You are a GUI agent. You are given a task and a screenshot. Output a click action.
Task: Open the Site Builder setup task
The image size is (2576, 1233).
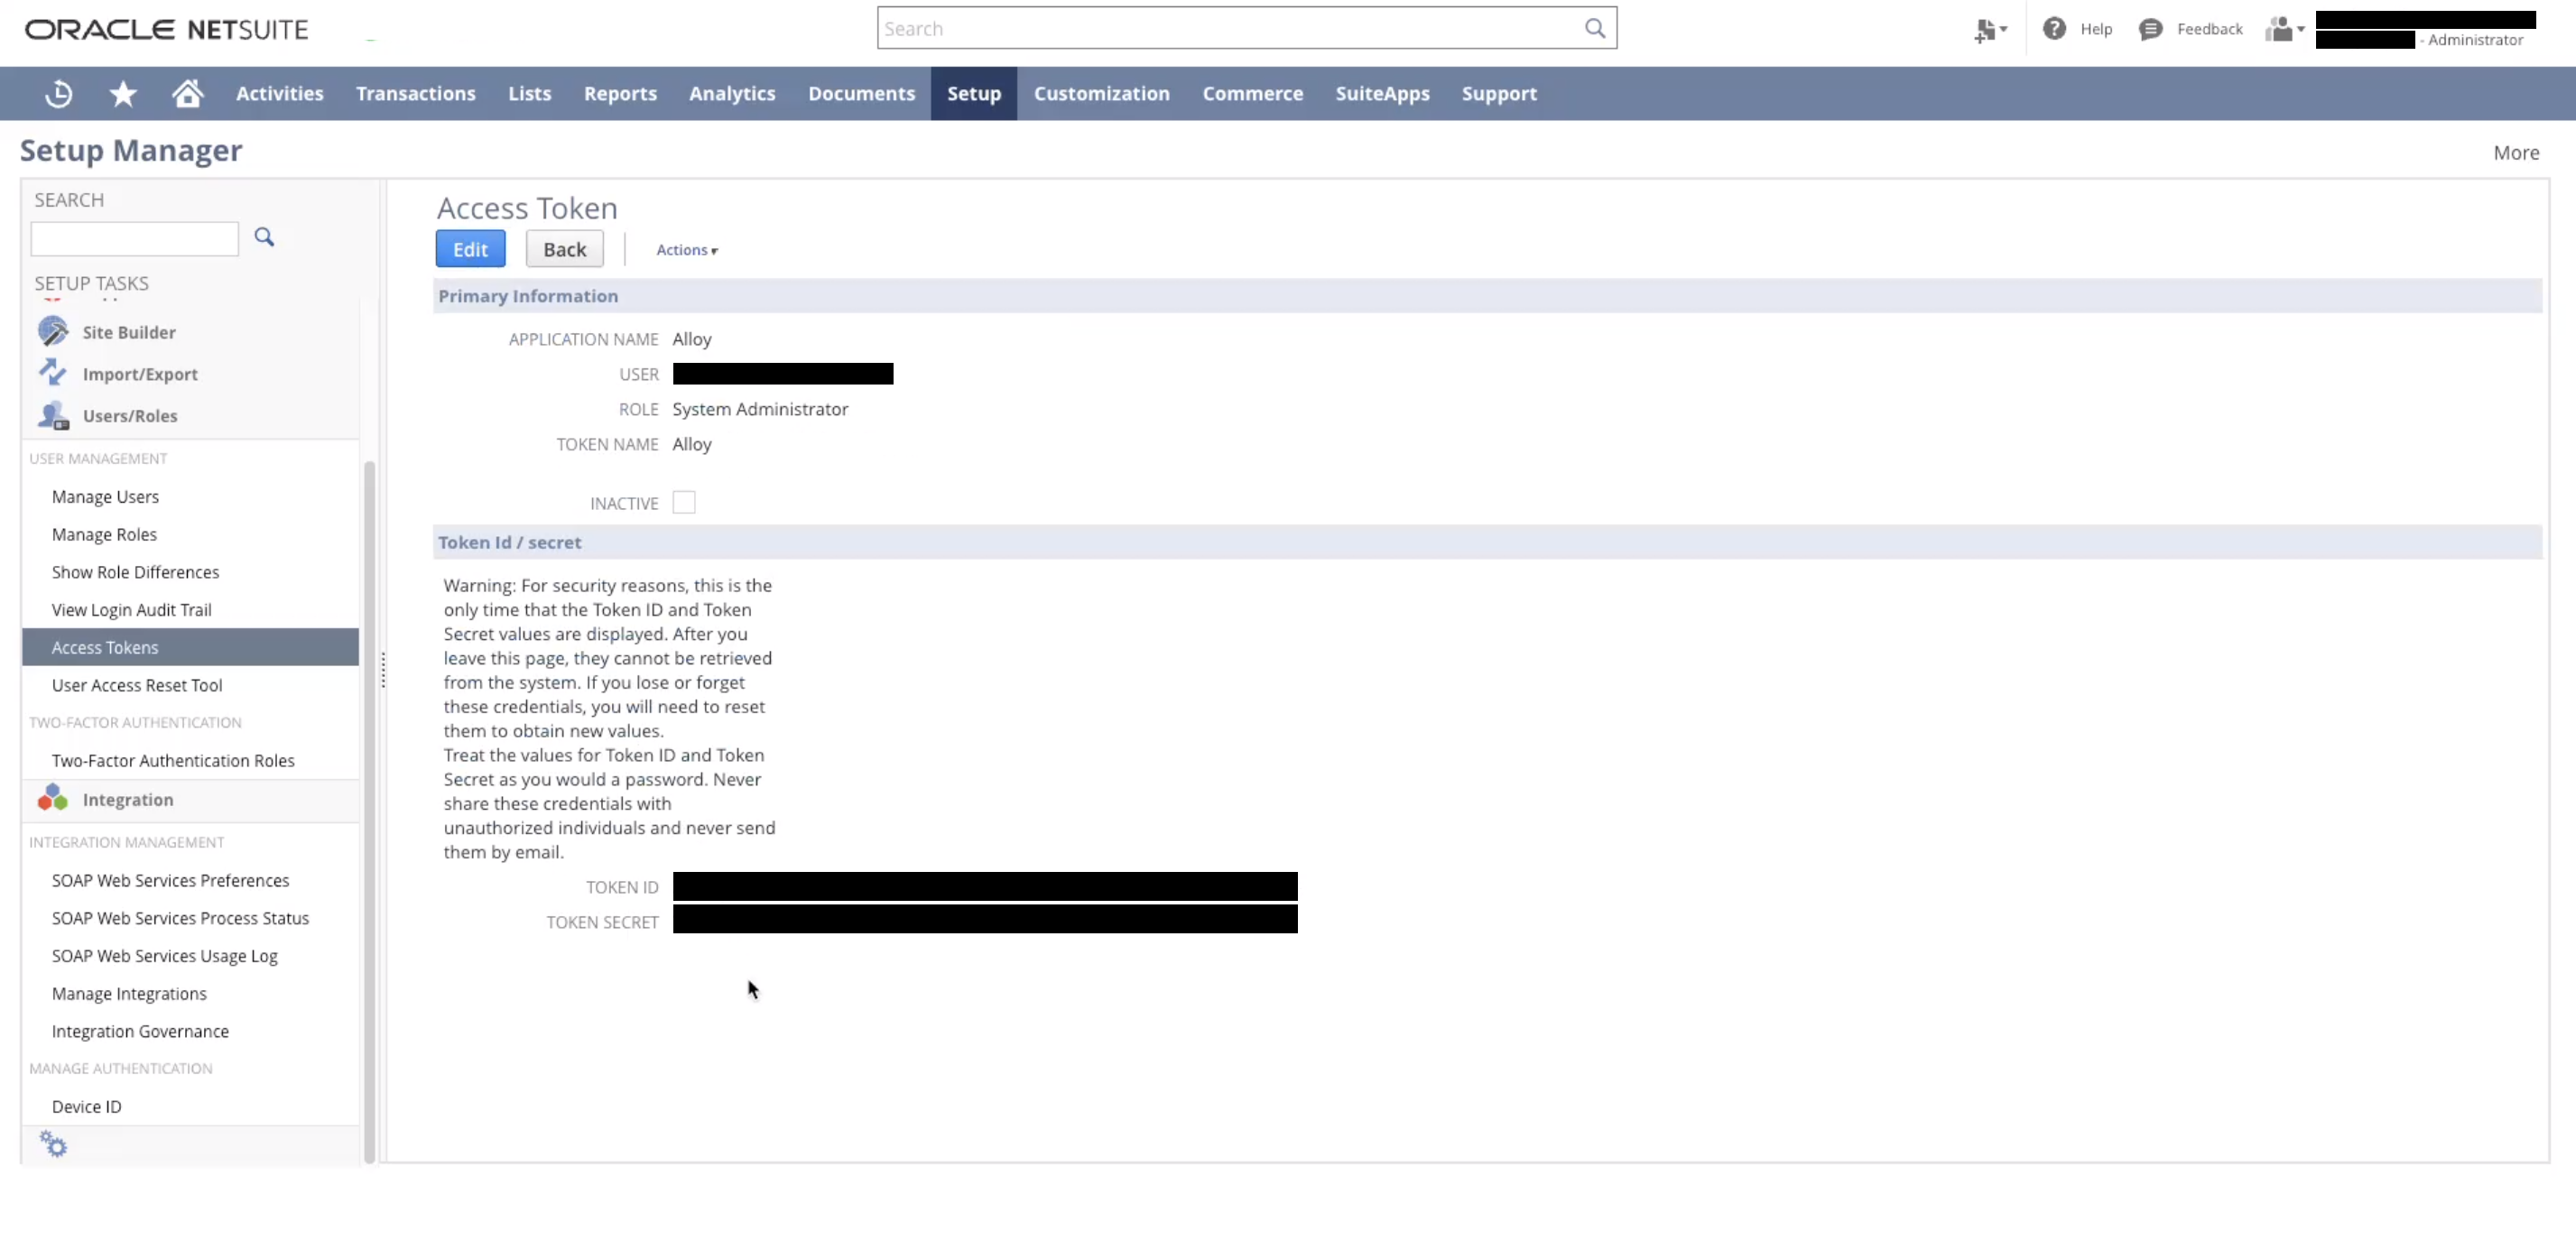pyautogui.click(x=129, y=332)
